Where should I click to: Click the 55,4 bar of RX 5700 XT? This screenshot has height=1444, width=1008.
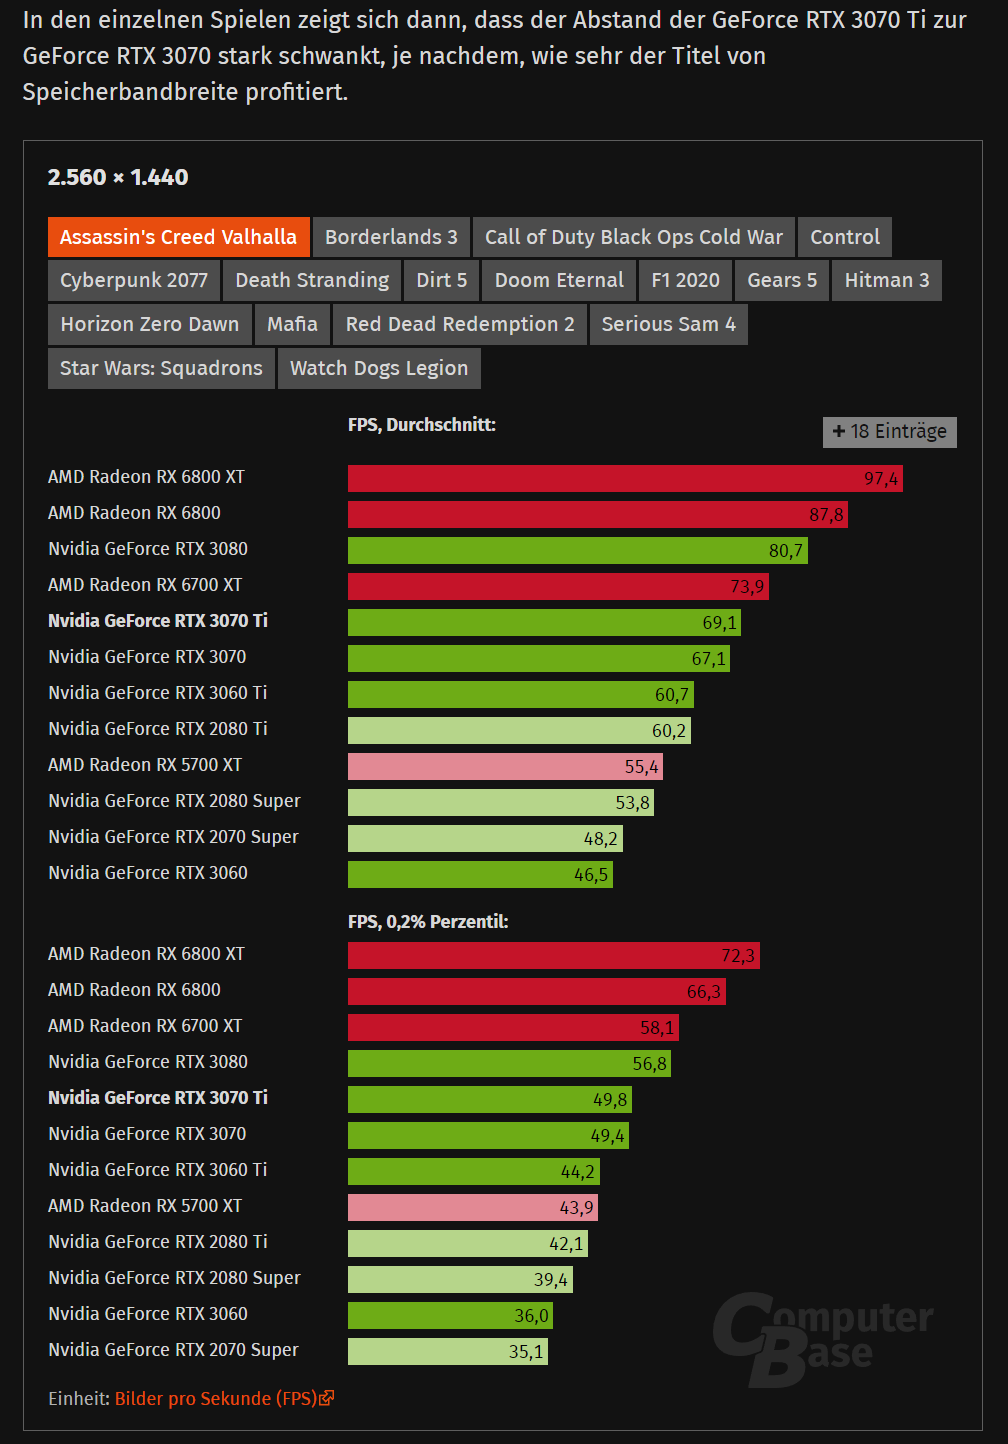tap(506, 766)
